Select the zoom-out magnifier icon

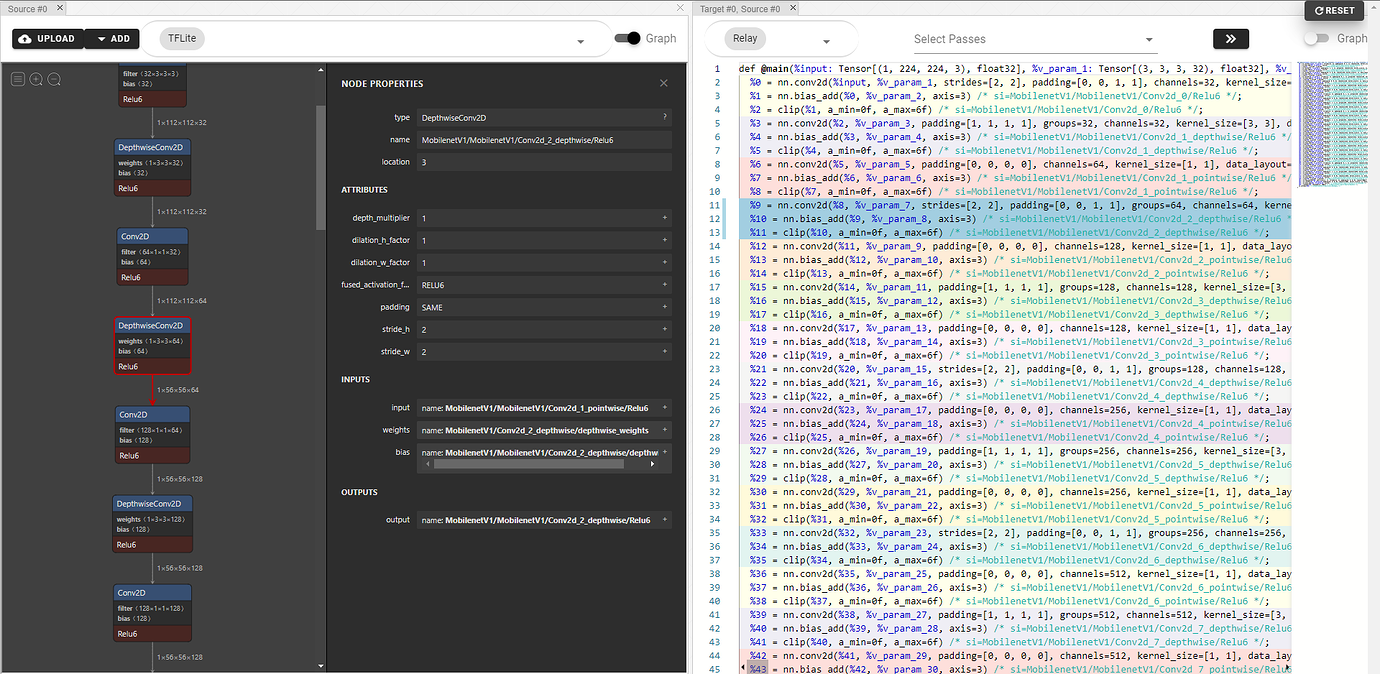click(x=54, y=79)
